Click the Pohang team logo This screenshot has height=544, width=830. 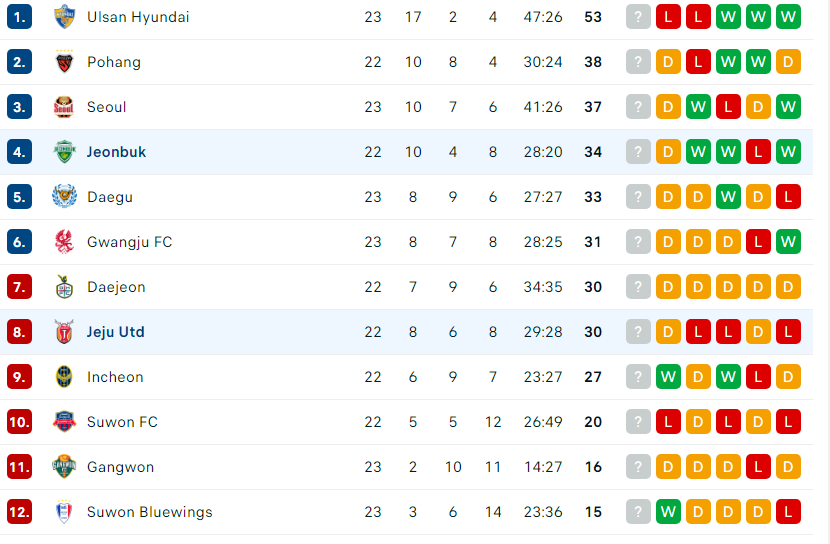point(65,62)
